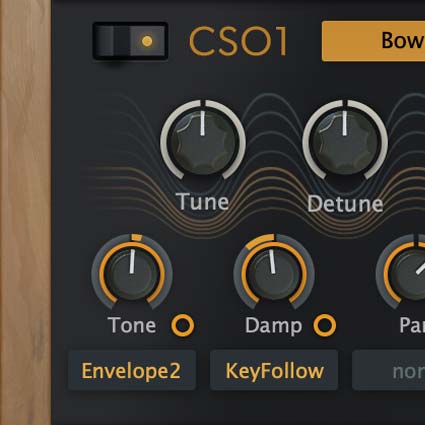The image size is (425, 425).
Task: Click the orange indicator light on switch
Action: [x=147, y=41]
